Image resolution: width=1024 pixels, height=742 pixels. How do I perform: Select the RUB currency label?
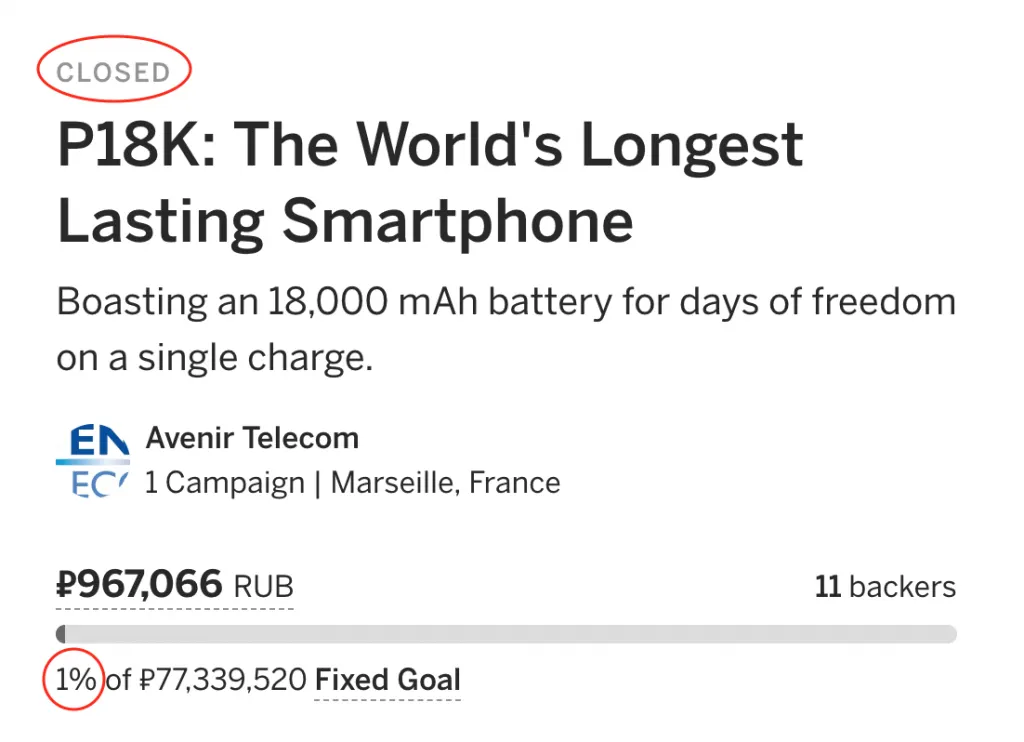point(263,586)
